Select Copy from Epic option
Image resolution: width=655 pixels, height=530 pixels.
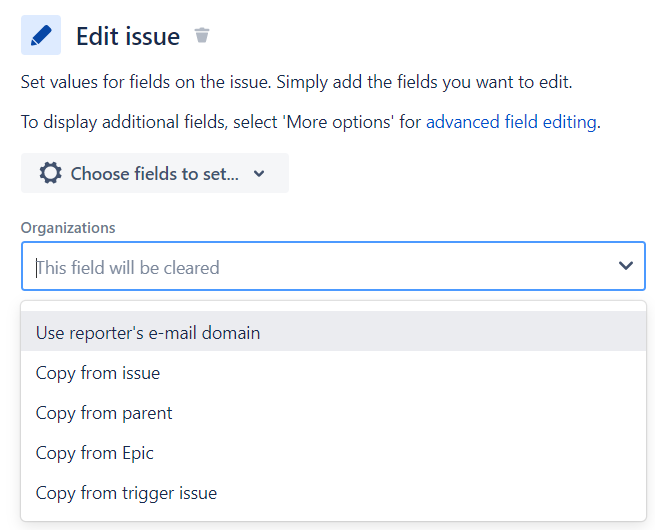pyautogui.click(x=333, y=453)
